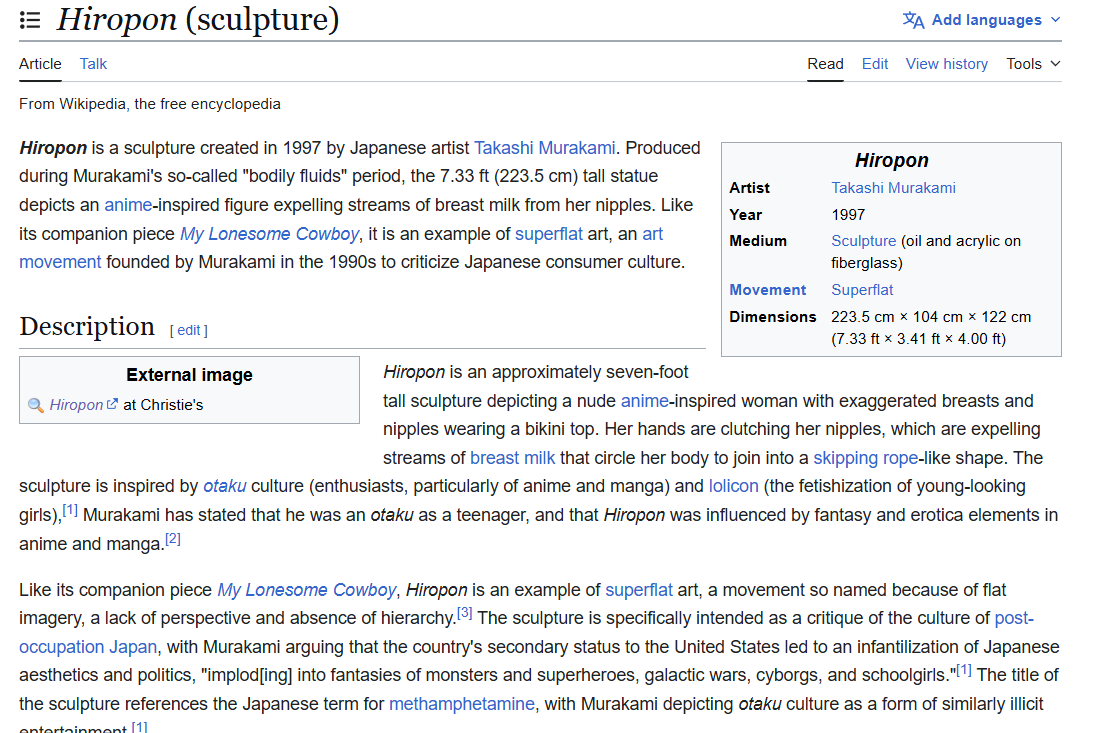The height and width of the screenshot is (733, 1111).
Task: Click external link icon beside Hiropon at Christie's
Action: (112, 404)
